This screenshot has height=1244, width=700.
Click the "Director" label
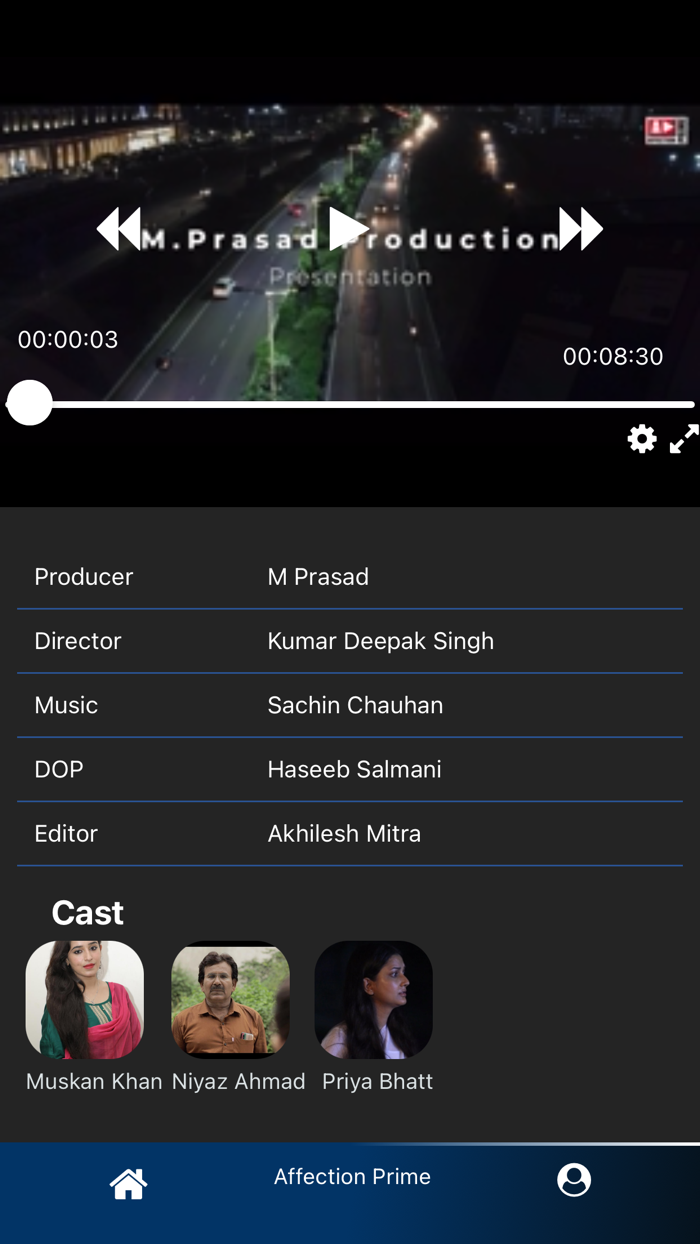pyautogui.click(x=77, y=641)
